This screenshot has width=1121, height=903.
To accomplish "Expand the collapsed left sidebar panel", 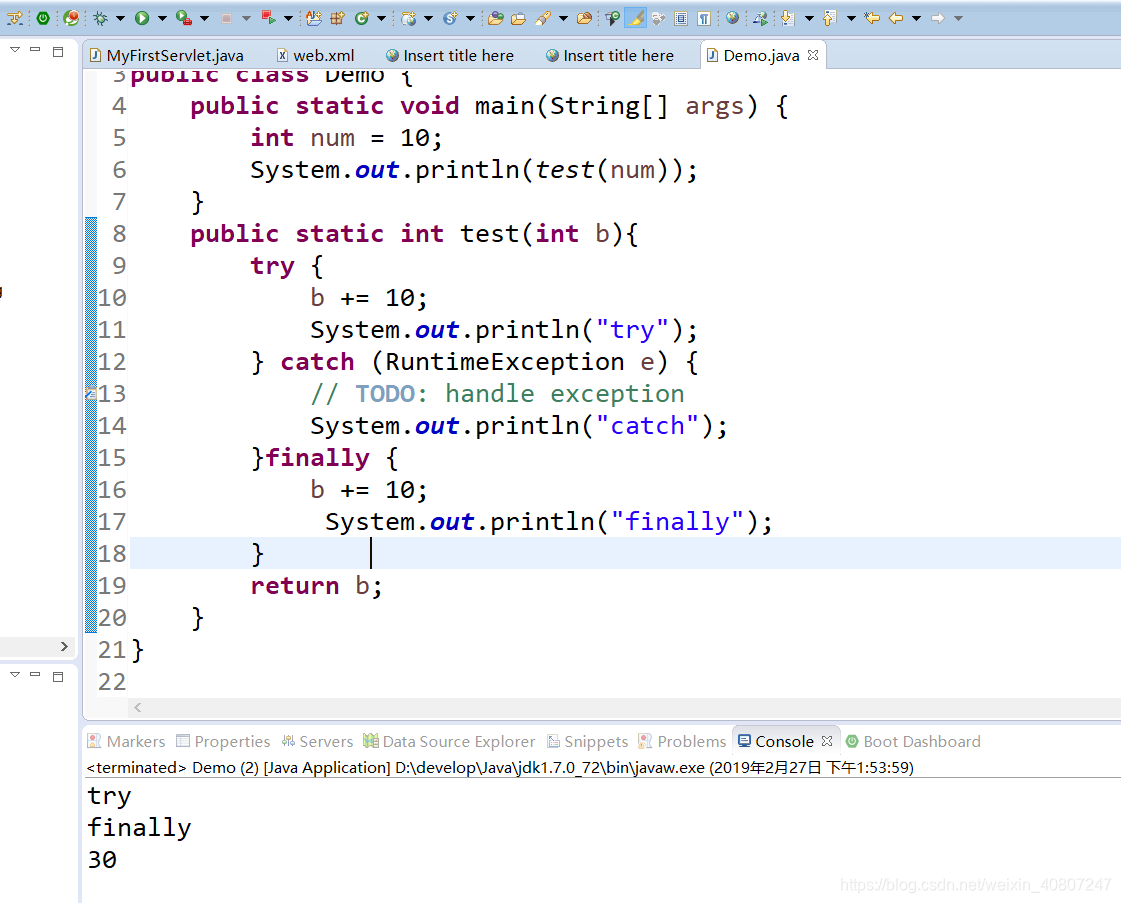I will click(x=64, y=647).
